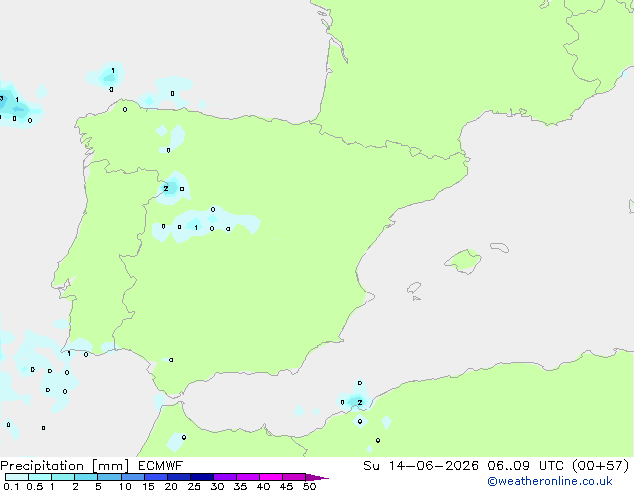Open the weatheronline.co.uk copyright link
The height and width of the screenshot is (490, 634).
tap(549, 481)
